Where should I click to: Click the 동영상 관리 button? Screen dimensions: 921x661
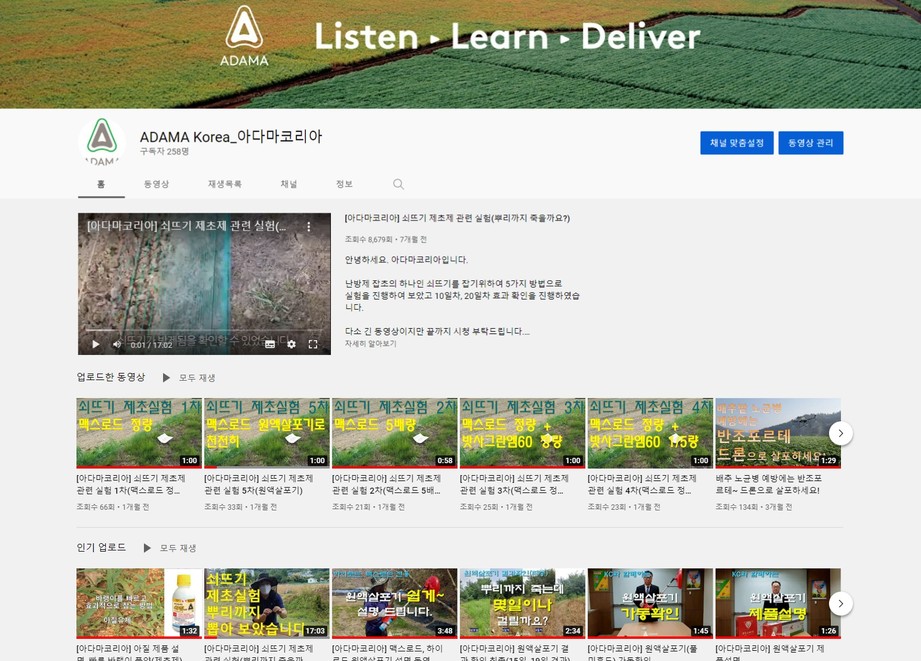[x=811, y=143]
